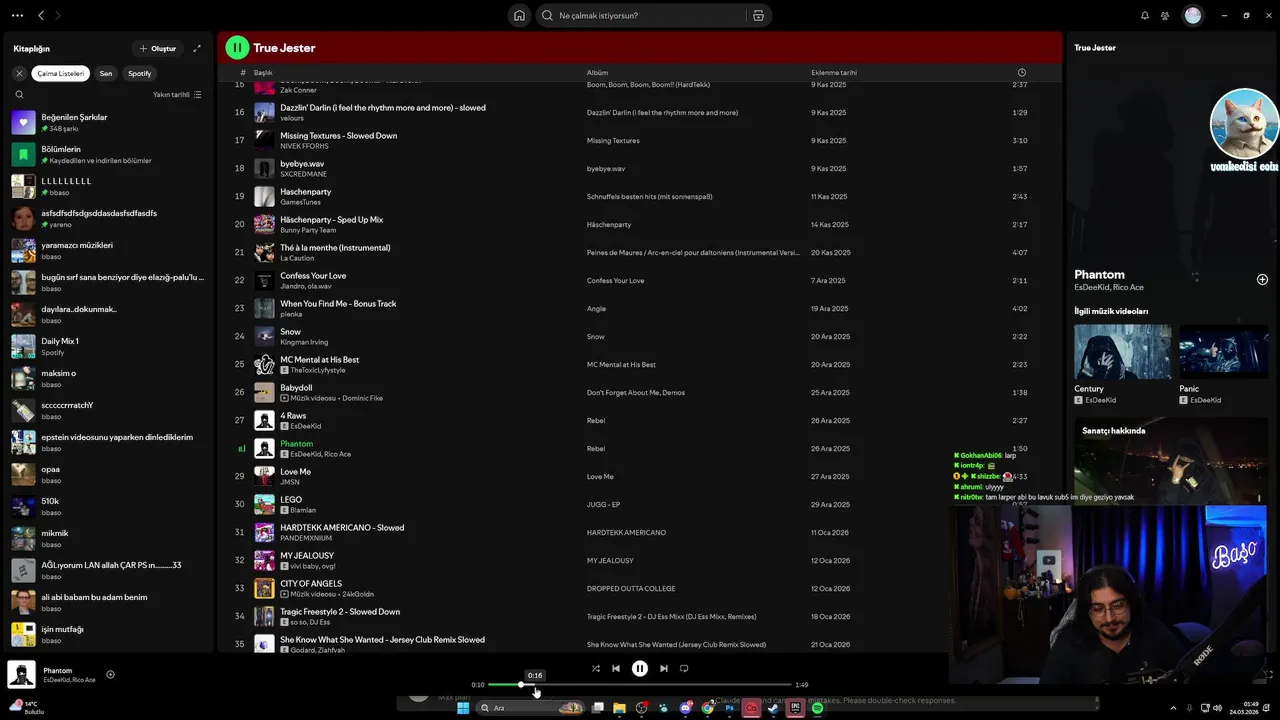Toggle shuffle in the player bar
Screen dimensions: 1280x720
[x=595, y=668]
